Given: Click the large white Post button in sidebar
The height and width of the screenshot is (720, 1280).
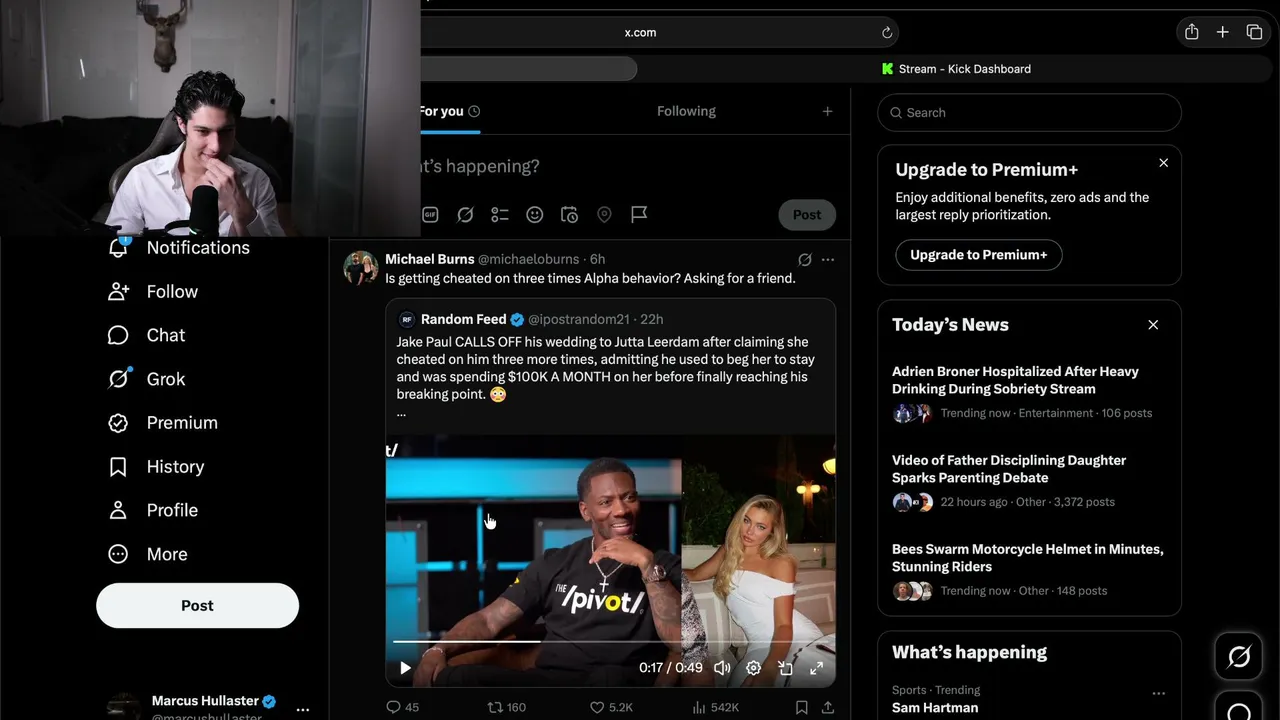Looking at the screenshot, I should [197, 606].
